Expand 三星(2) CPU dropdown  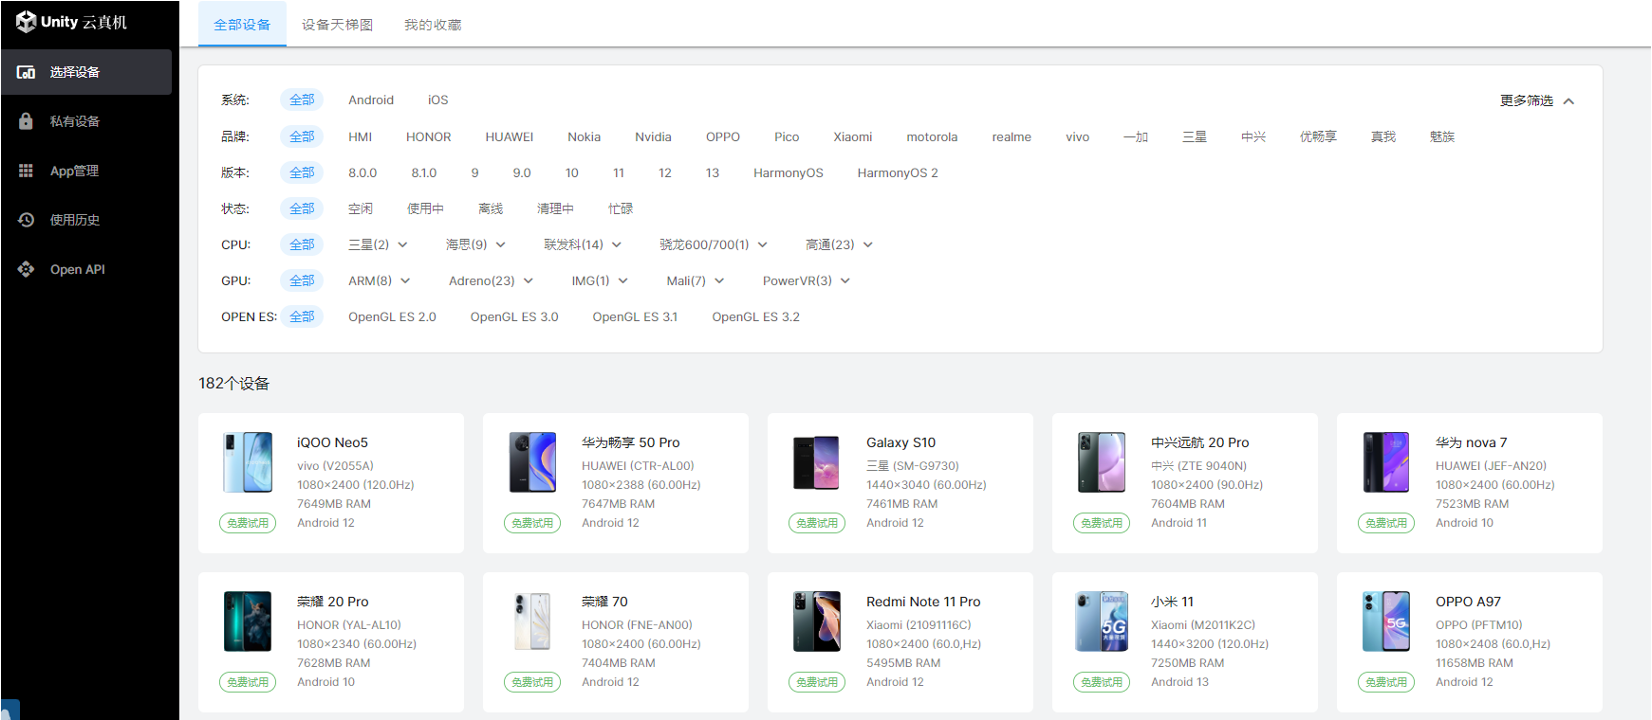[x=378, y=244]
